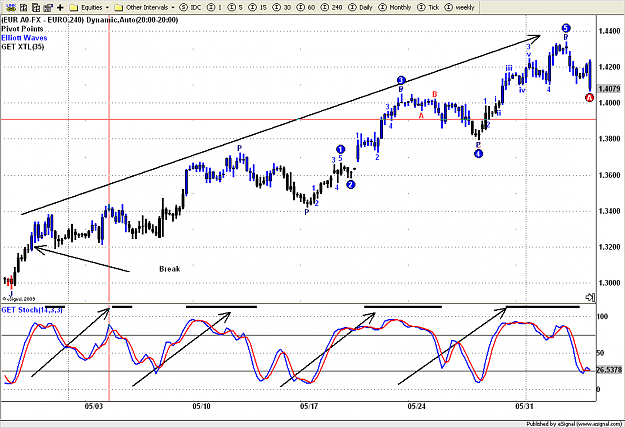Screen dimensions: 625x428
Task: Click the 05/17 date label on time axis
Action: pyautogui.click(x=309, y=406)
